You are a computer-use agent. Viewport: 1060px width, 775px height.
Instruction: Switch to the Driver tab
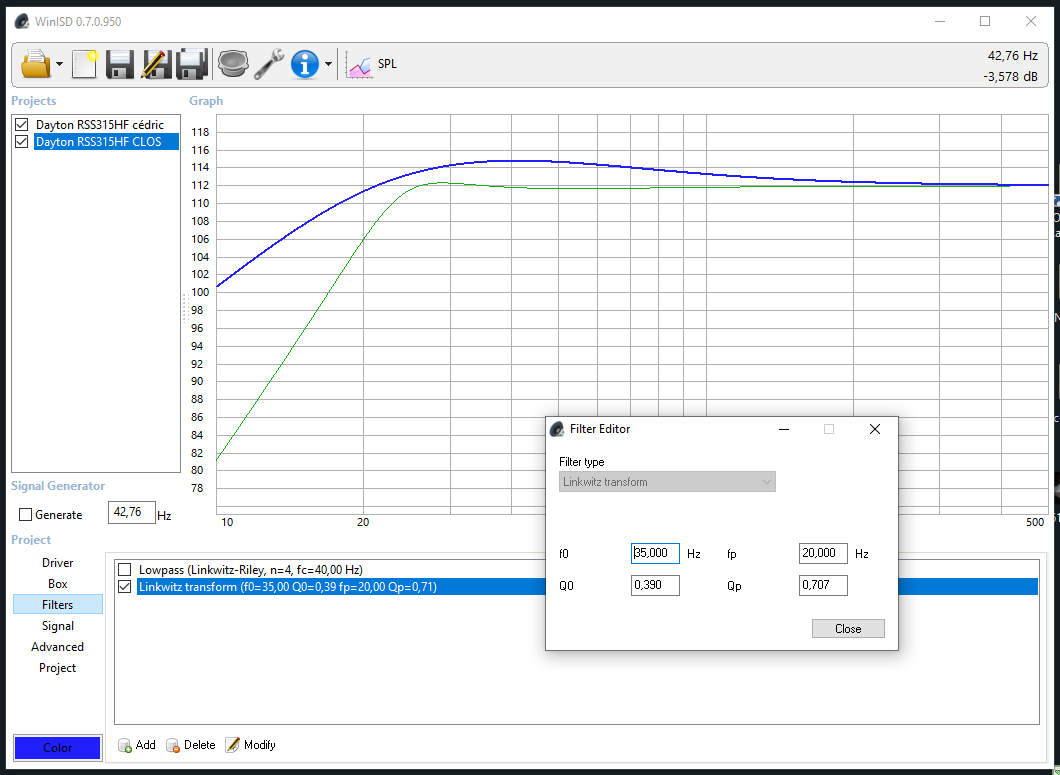[x=57, y=563]
